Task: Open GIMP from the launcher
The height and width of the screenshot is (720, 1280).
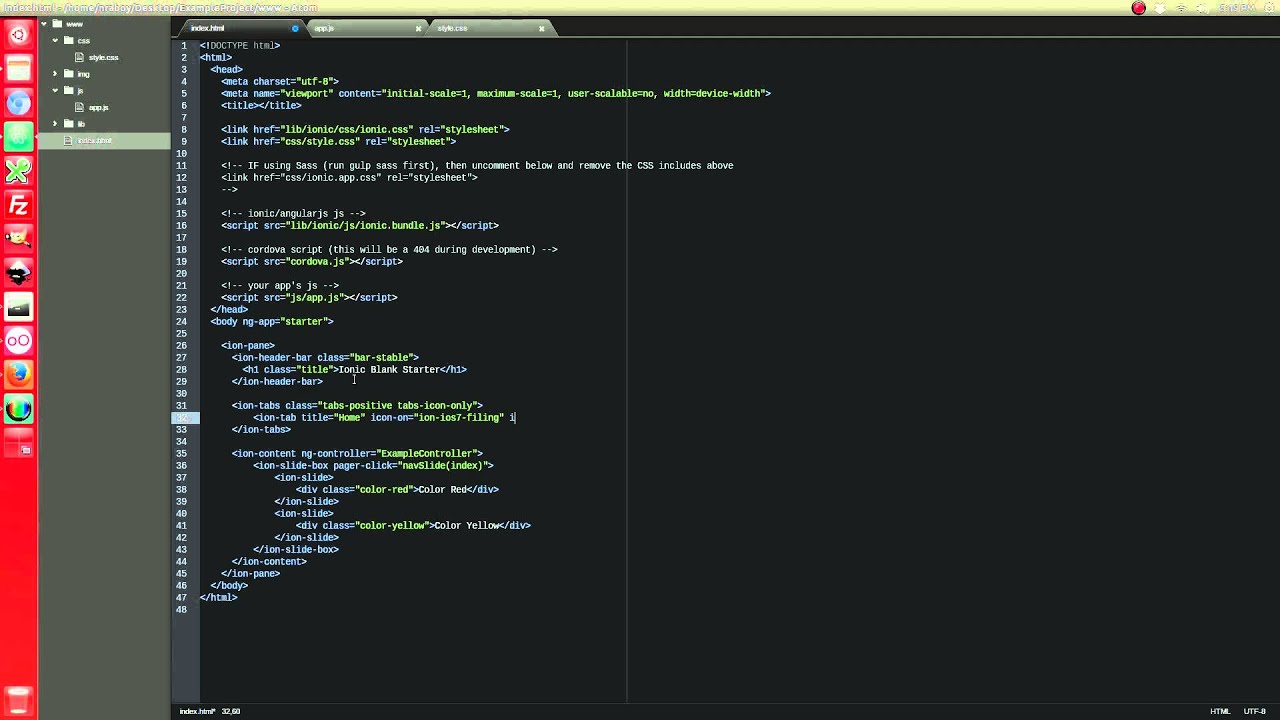Action: 18,239
